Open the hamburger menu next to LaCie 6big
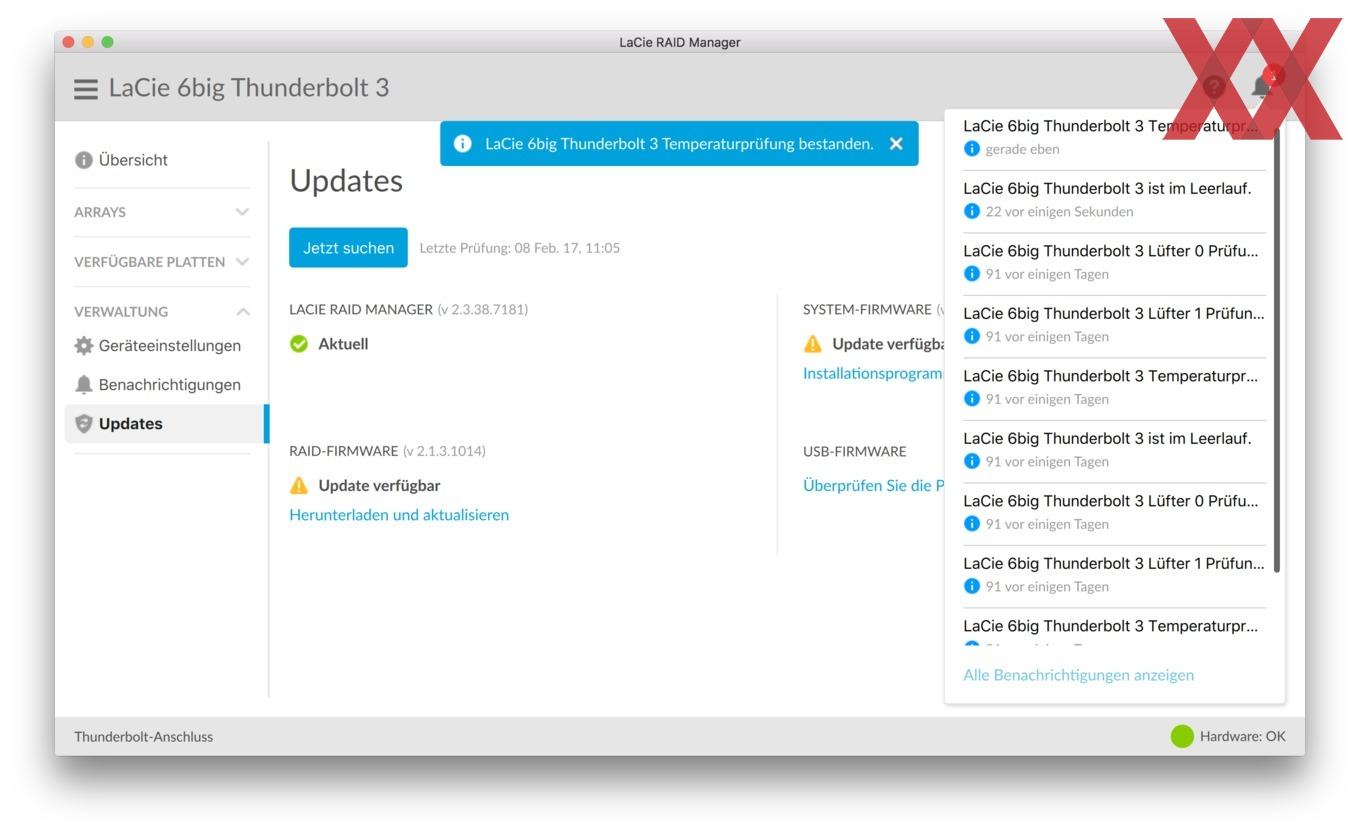The height and width of the screenshot is (834, 1360). 86,89
